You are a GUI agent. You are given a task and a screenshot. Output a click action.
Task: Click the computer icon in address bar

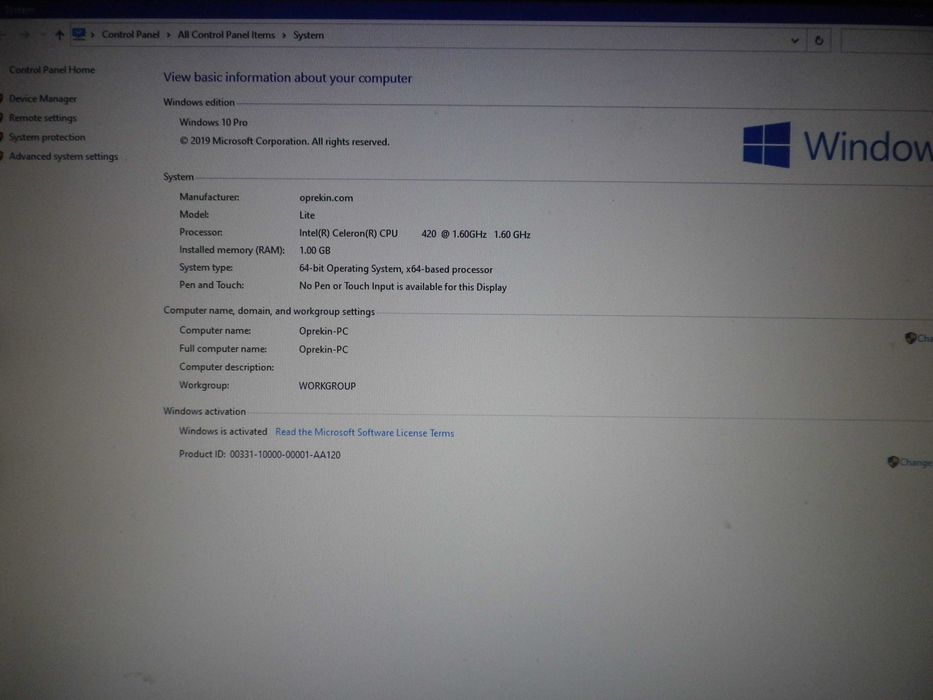79,34
